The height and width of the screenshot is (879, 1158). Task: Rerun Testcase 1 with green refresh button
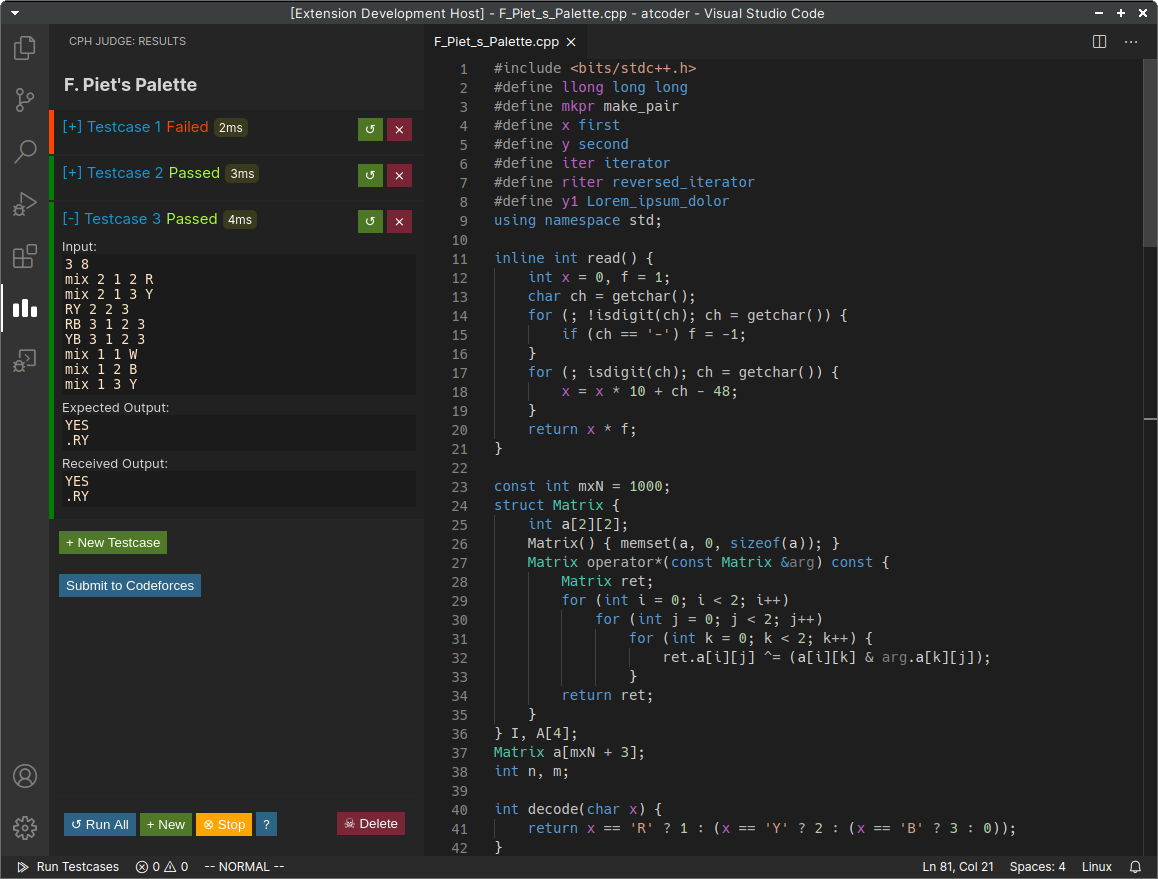pos(370,129)
